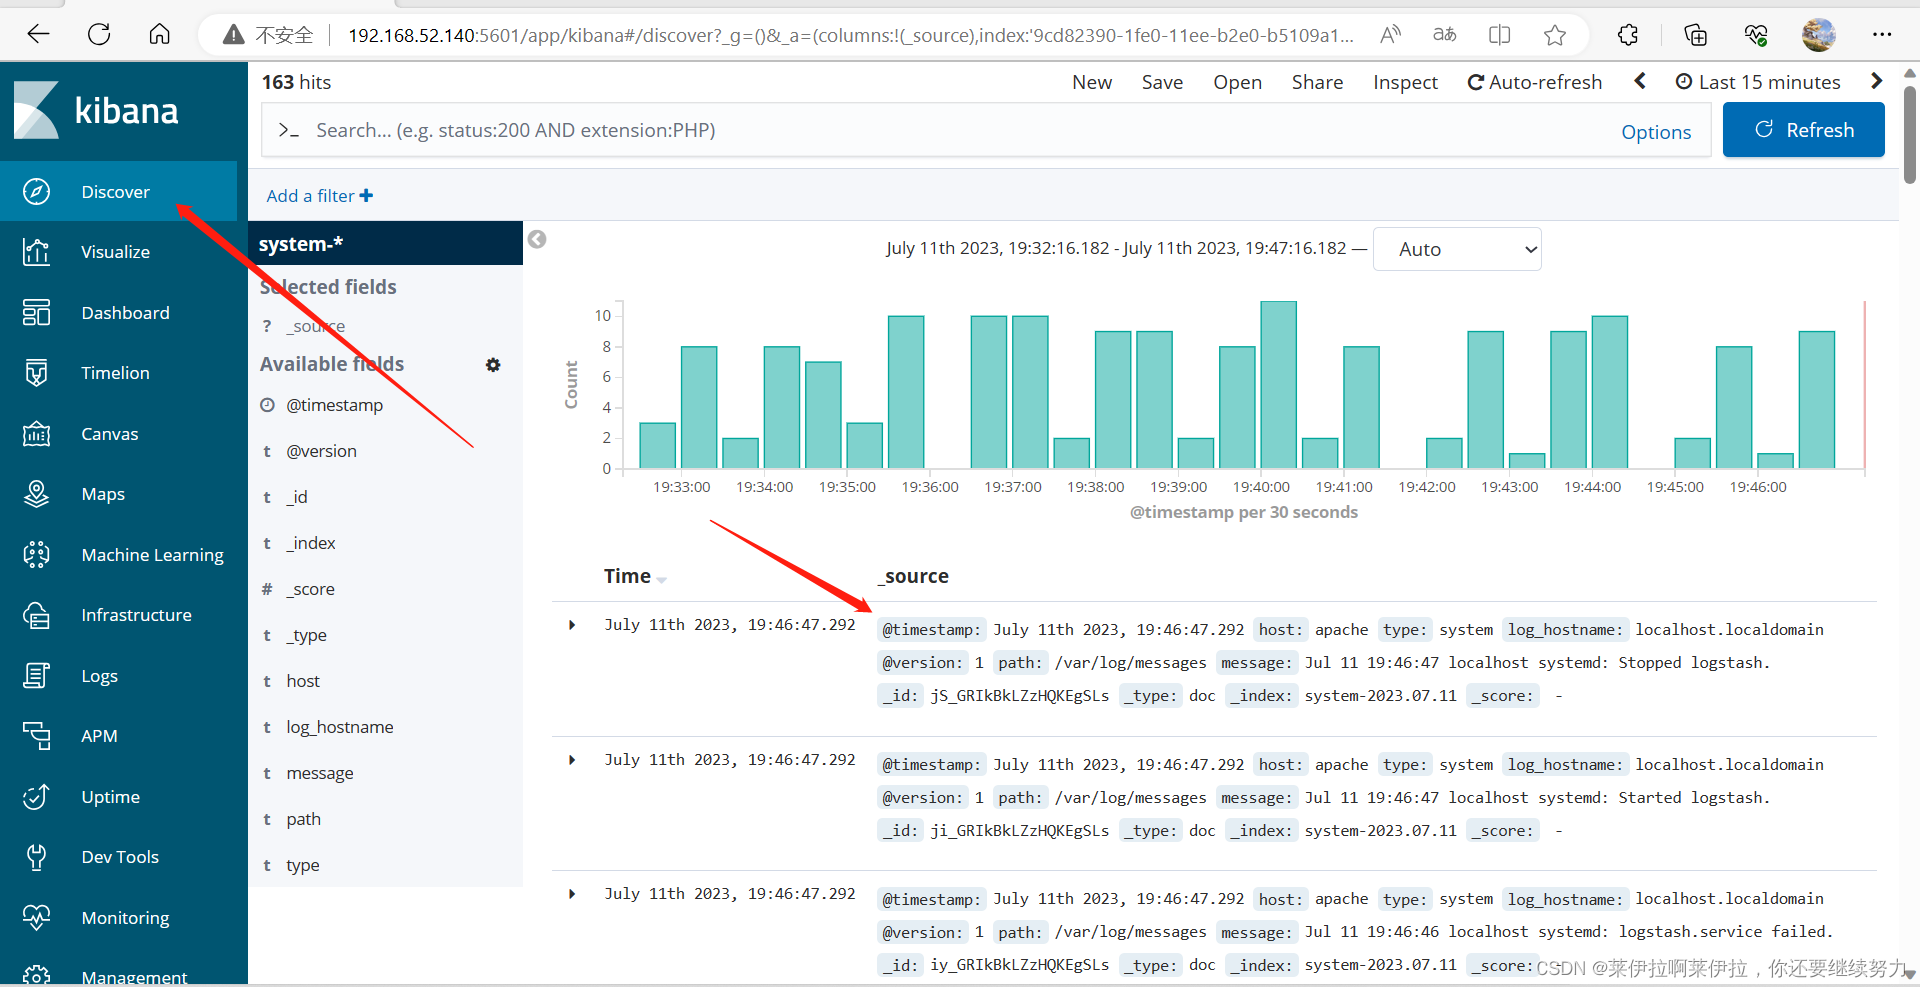Open browser extensions puzzle icon
This screenshot has height=987, width=1920.
(1628, 35)
